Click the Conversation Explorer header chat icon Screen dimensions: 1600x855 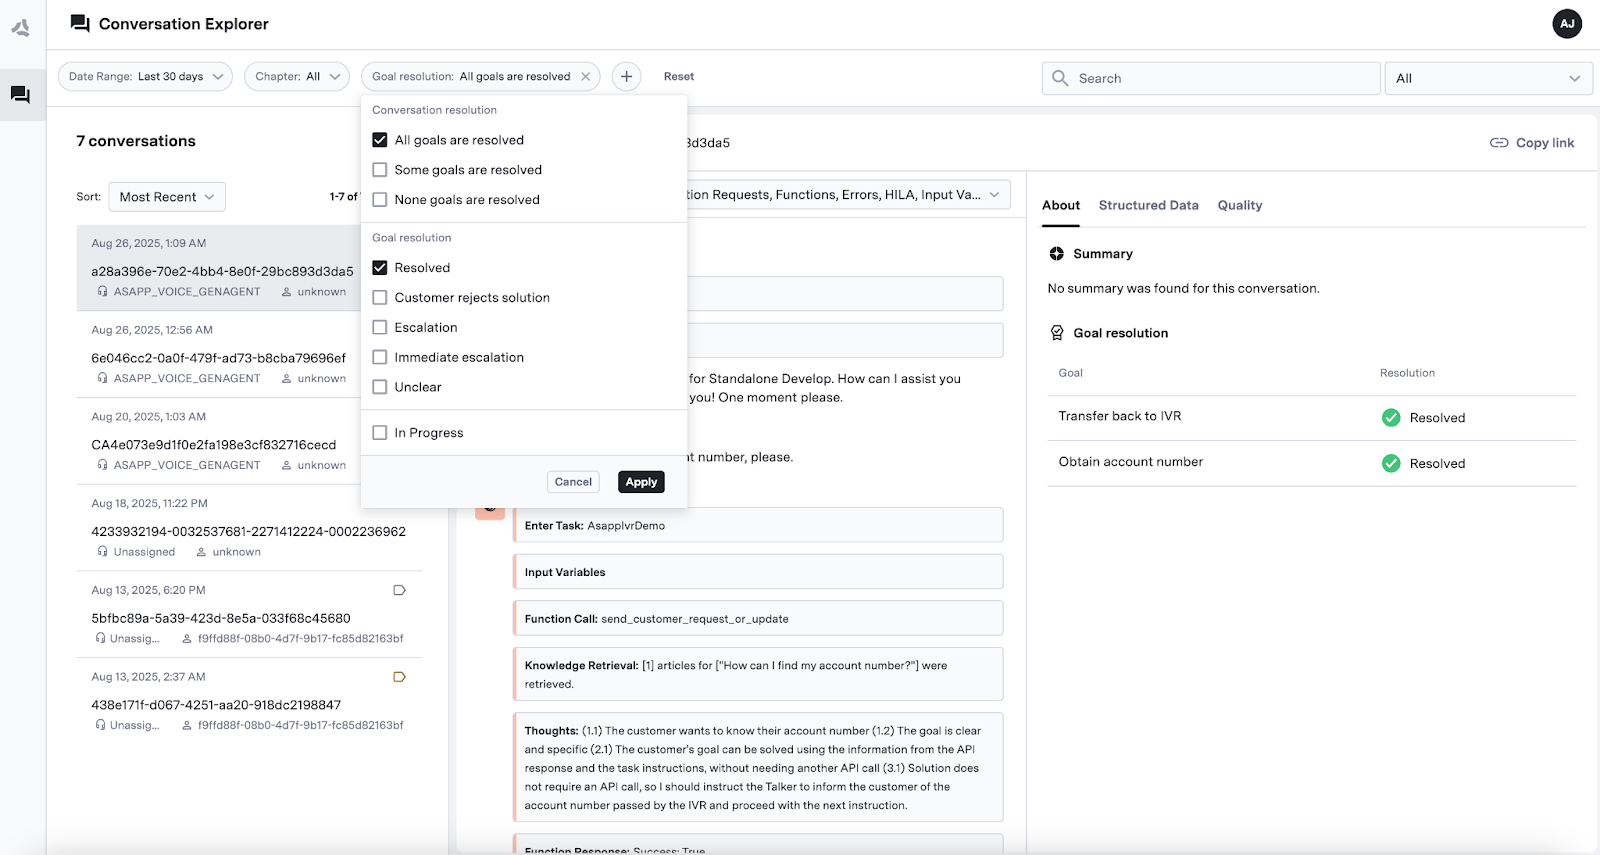click(x=80, y=24)
